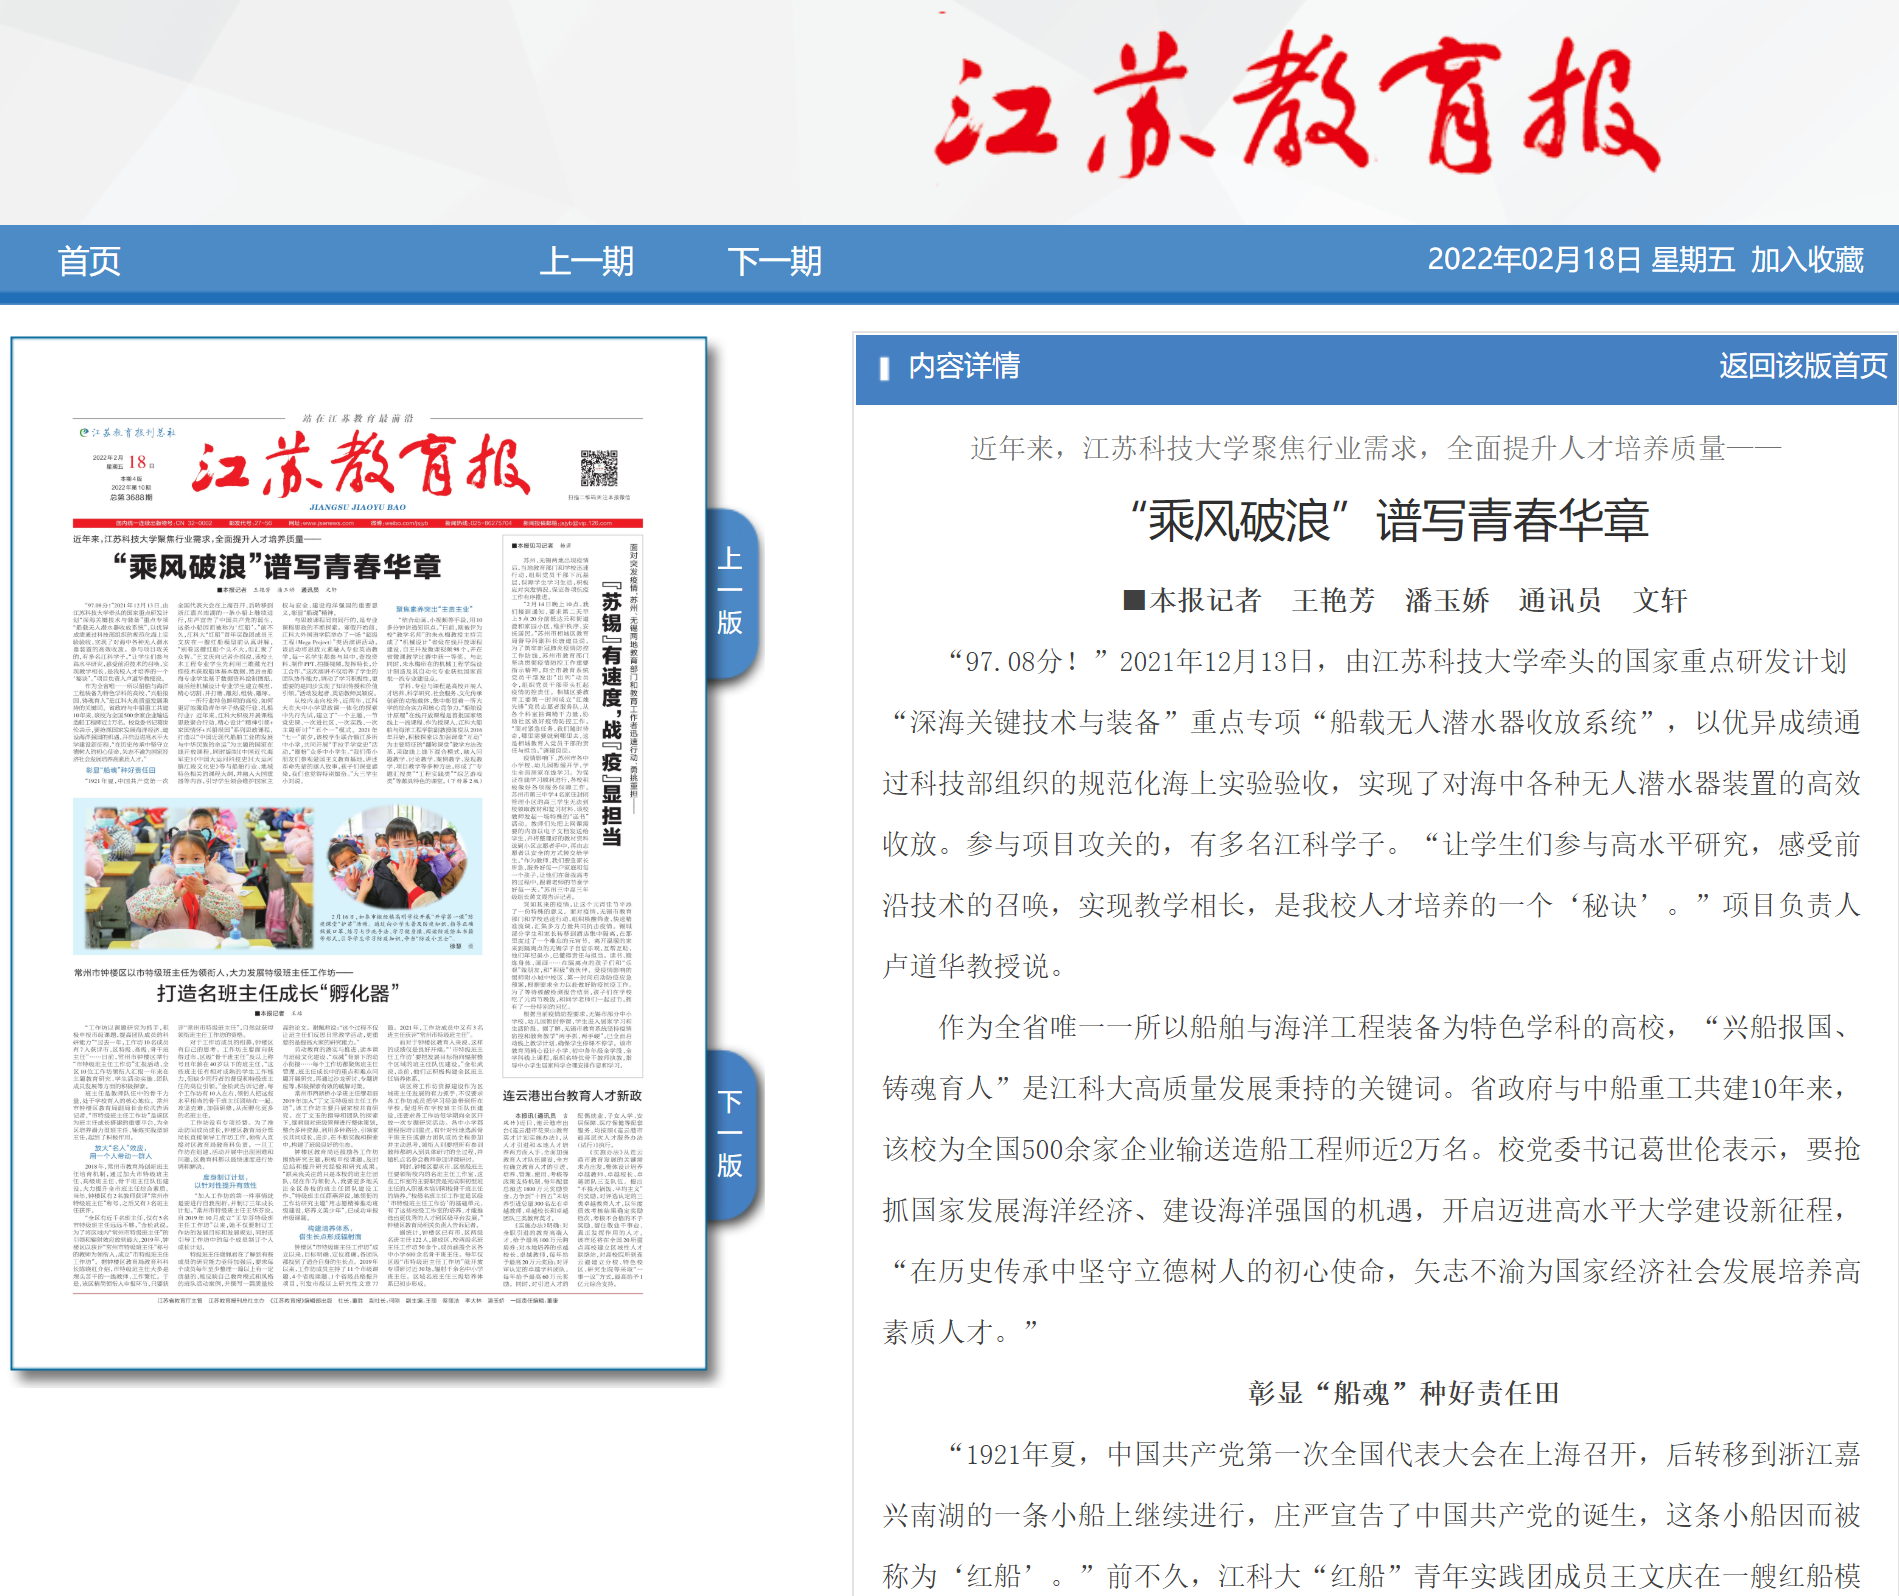Open the 连云港出台教育人才新政 article in preview
1899x1596 pixels.
pyautogui.click(x=572, y=1096)
